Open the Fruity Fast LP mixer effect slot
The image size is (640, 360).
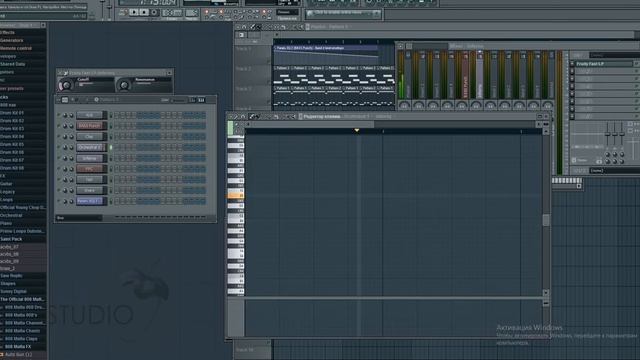[603, 64]
